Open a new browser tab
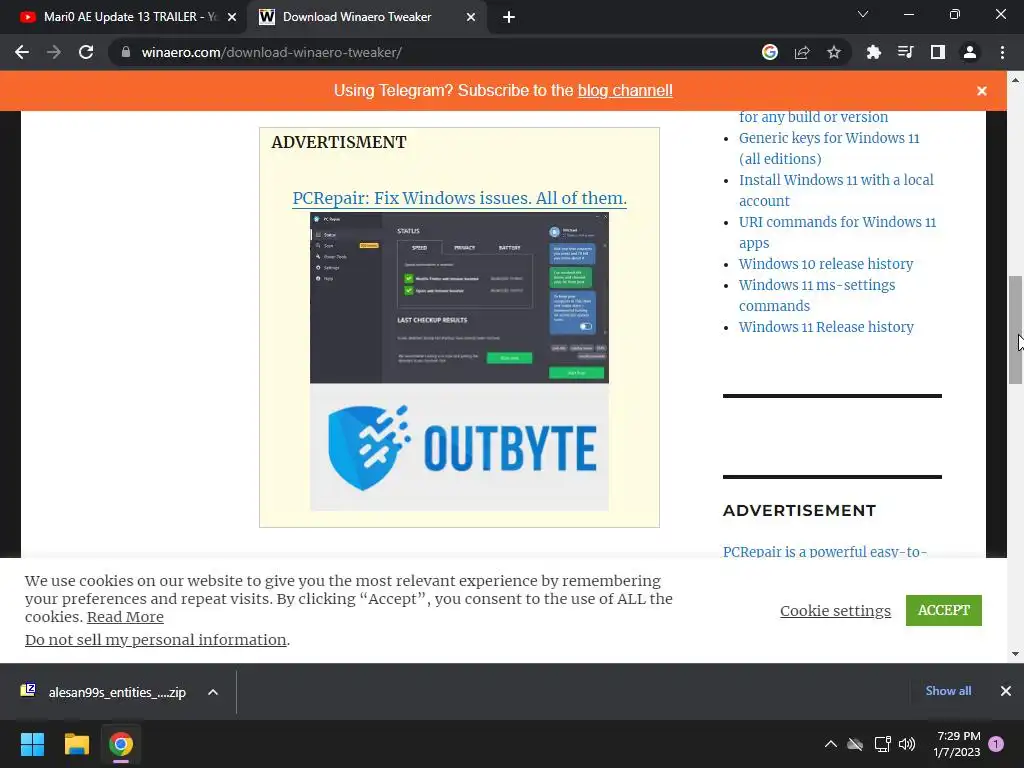The height and width of the screenshot is (768, 1024). click(x=509, y=17)
